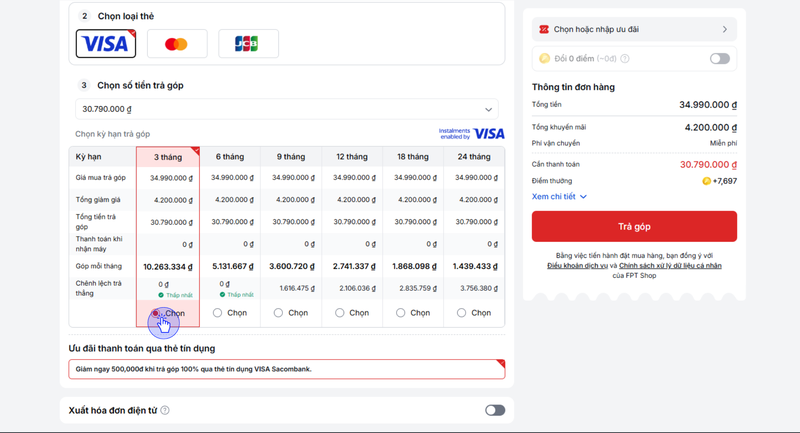Click the voucher icon beside Chọn hoặc nhập ưu đãi
The image size is (800, 433).
pyautogui.click(x=544, y=30)
